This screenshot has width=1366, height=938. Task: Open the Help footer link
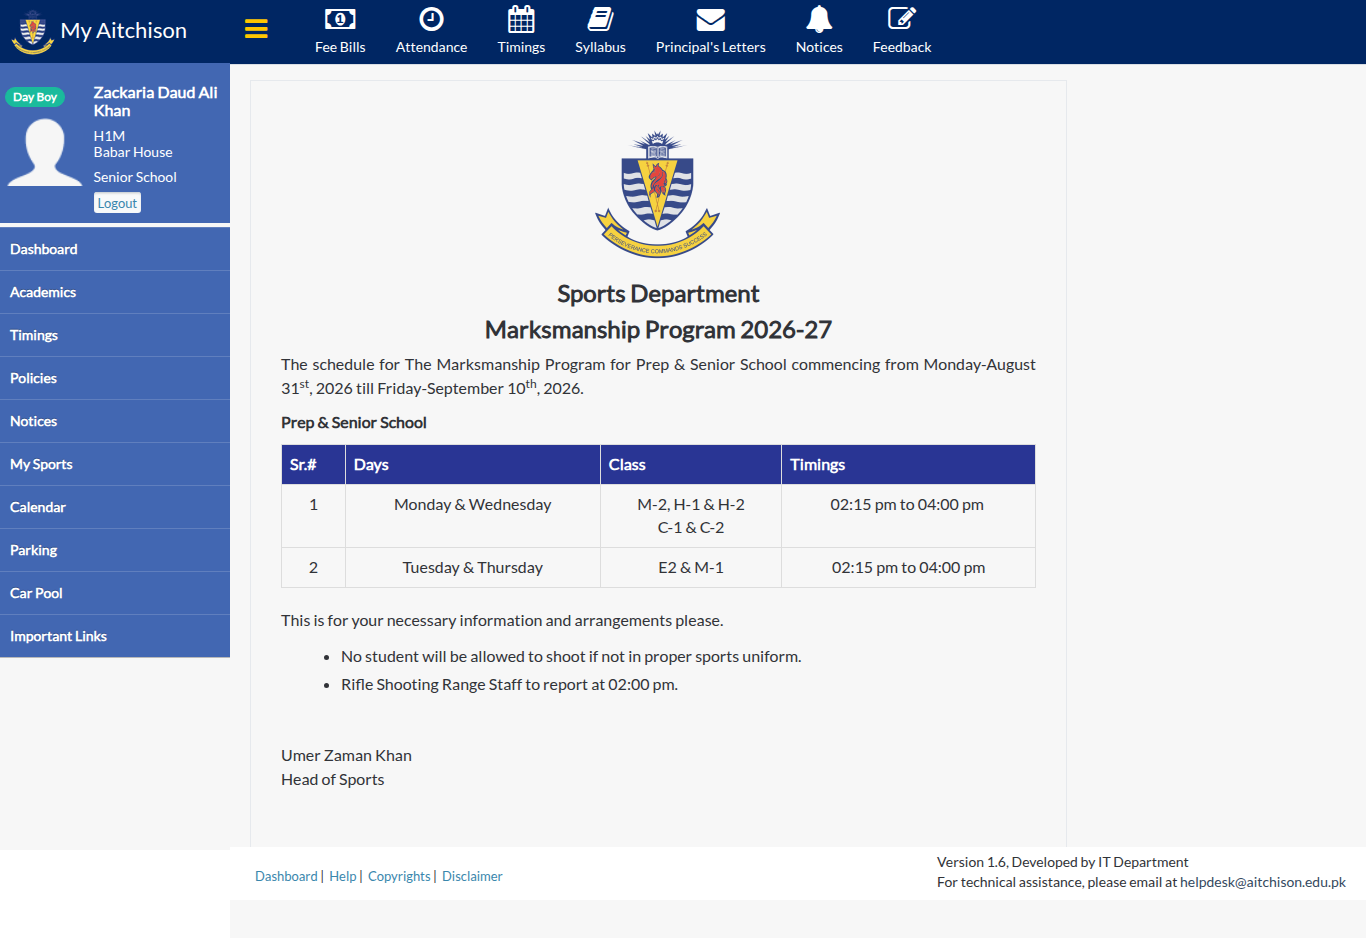(343, 876)
